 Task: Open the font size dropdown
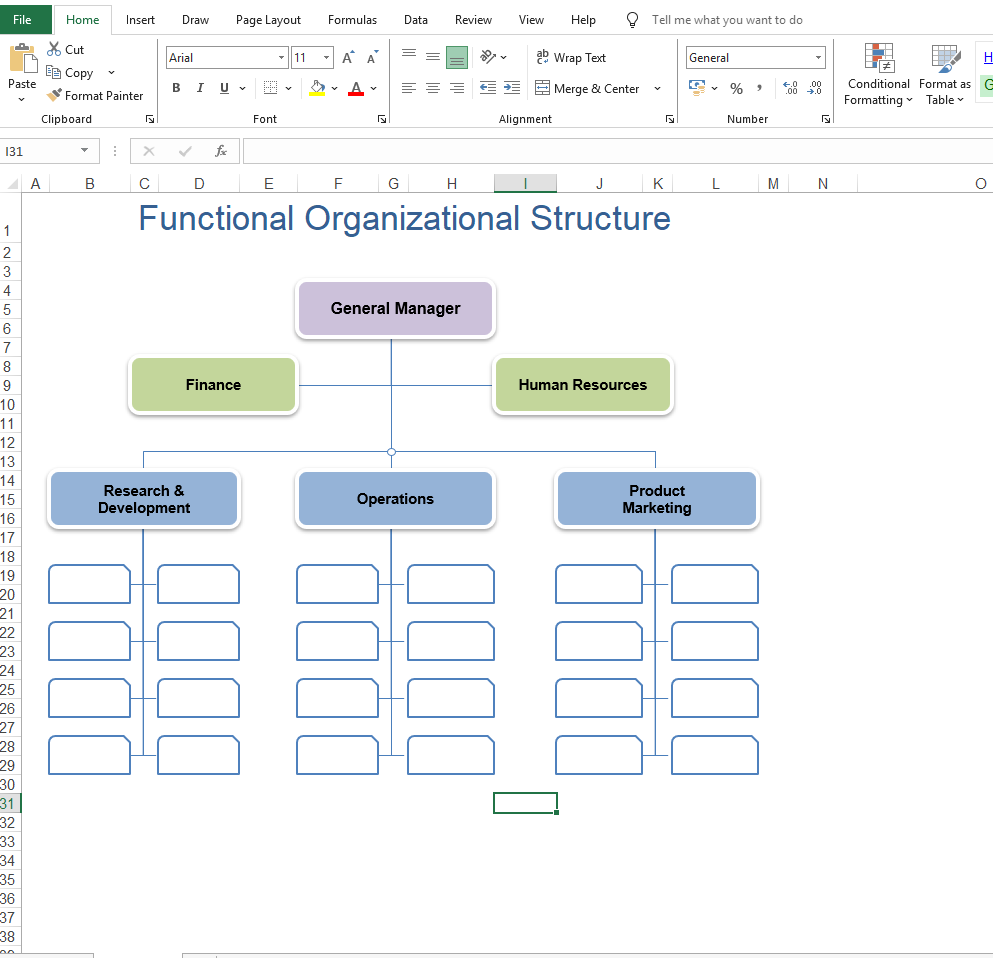pyautogui.click(x=326, y=58)
